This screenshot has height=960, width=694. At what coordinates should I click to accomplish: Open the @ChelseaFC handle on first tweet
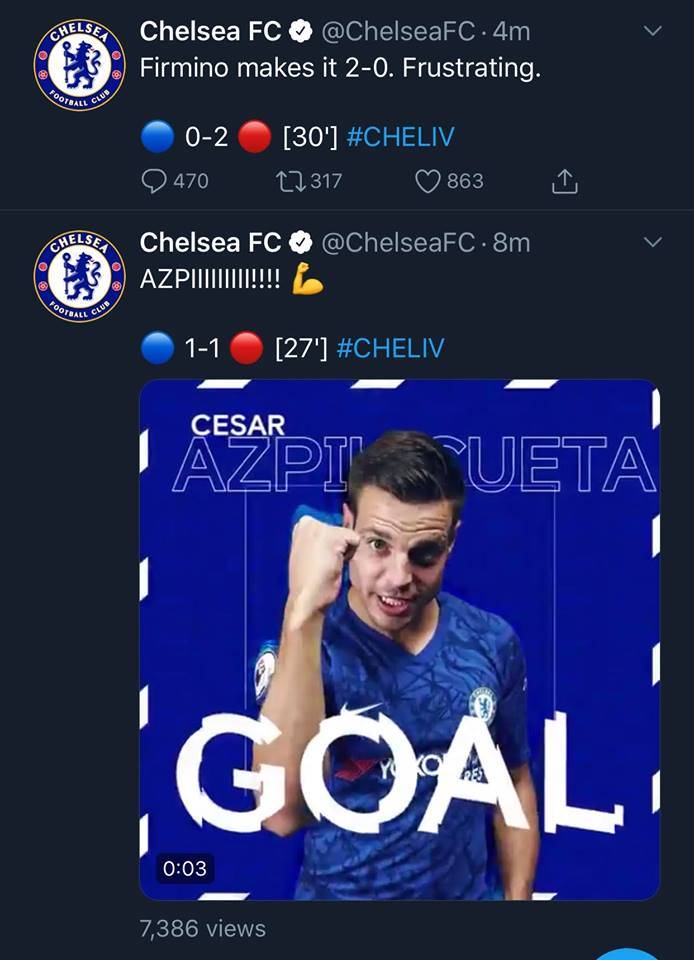[x=397, y=31]
